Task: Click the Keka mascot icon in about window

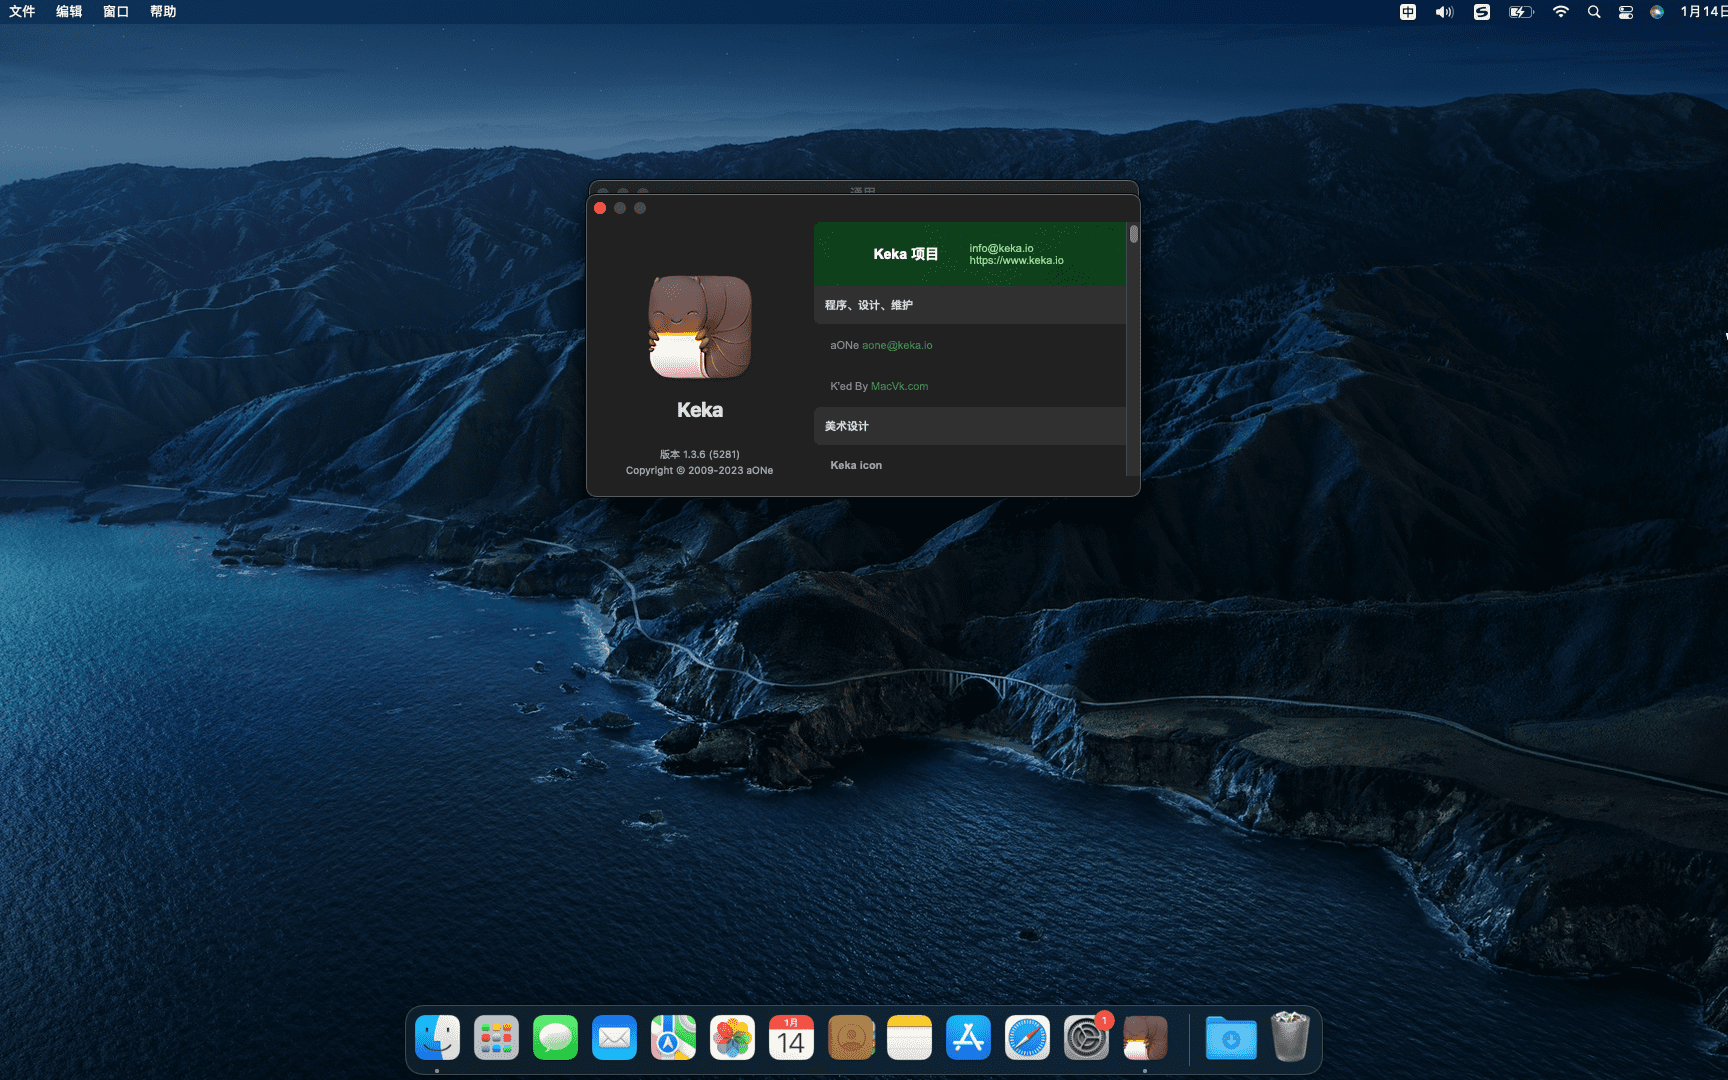Action: (x=699, y=329)
